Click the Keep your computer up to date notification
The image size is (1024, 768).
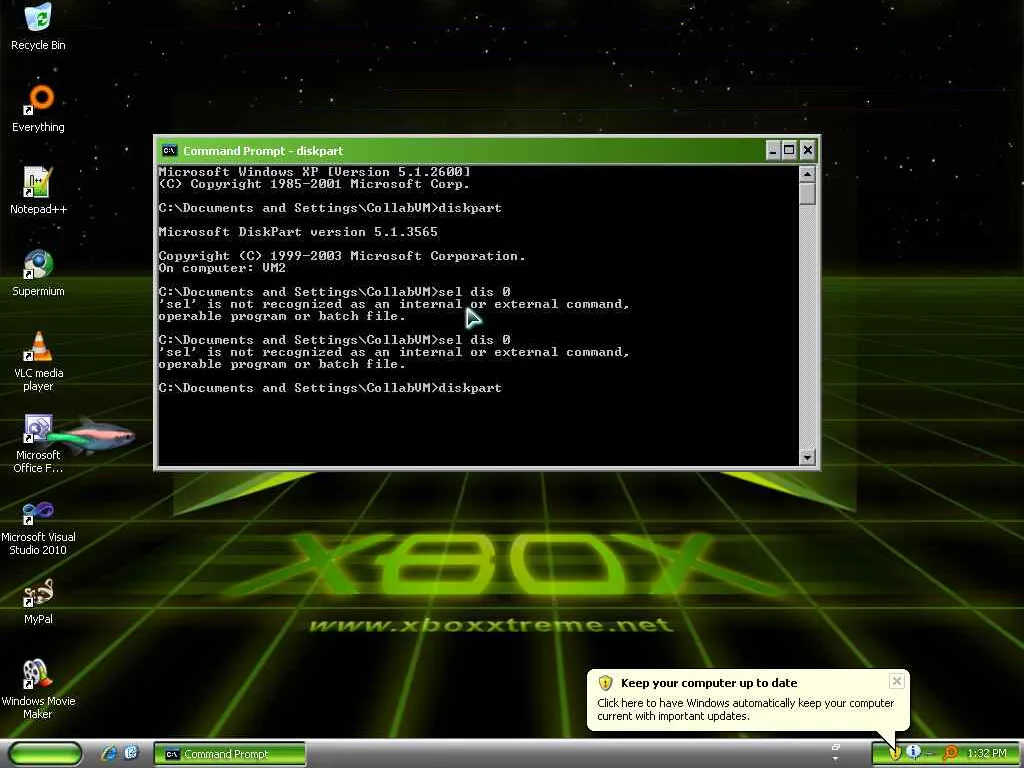(x=748, y=699)
